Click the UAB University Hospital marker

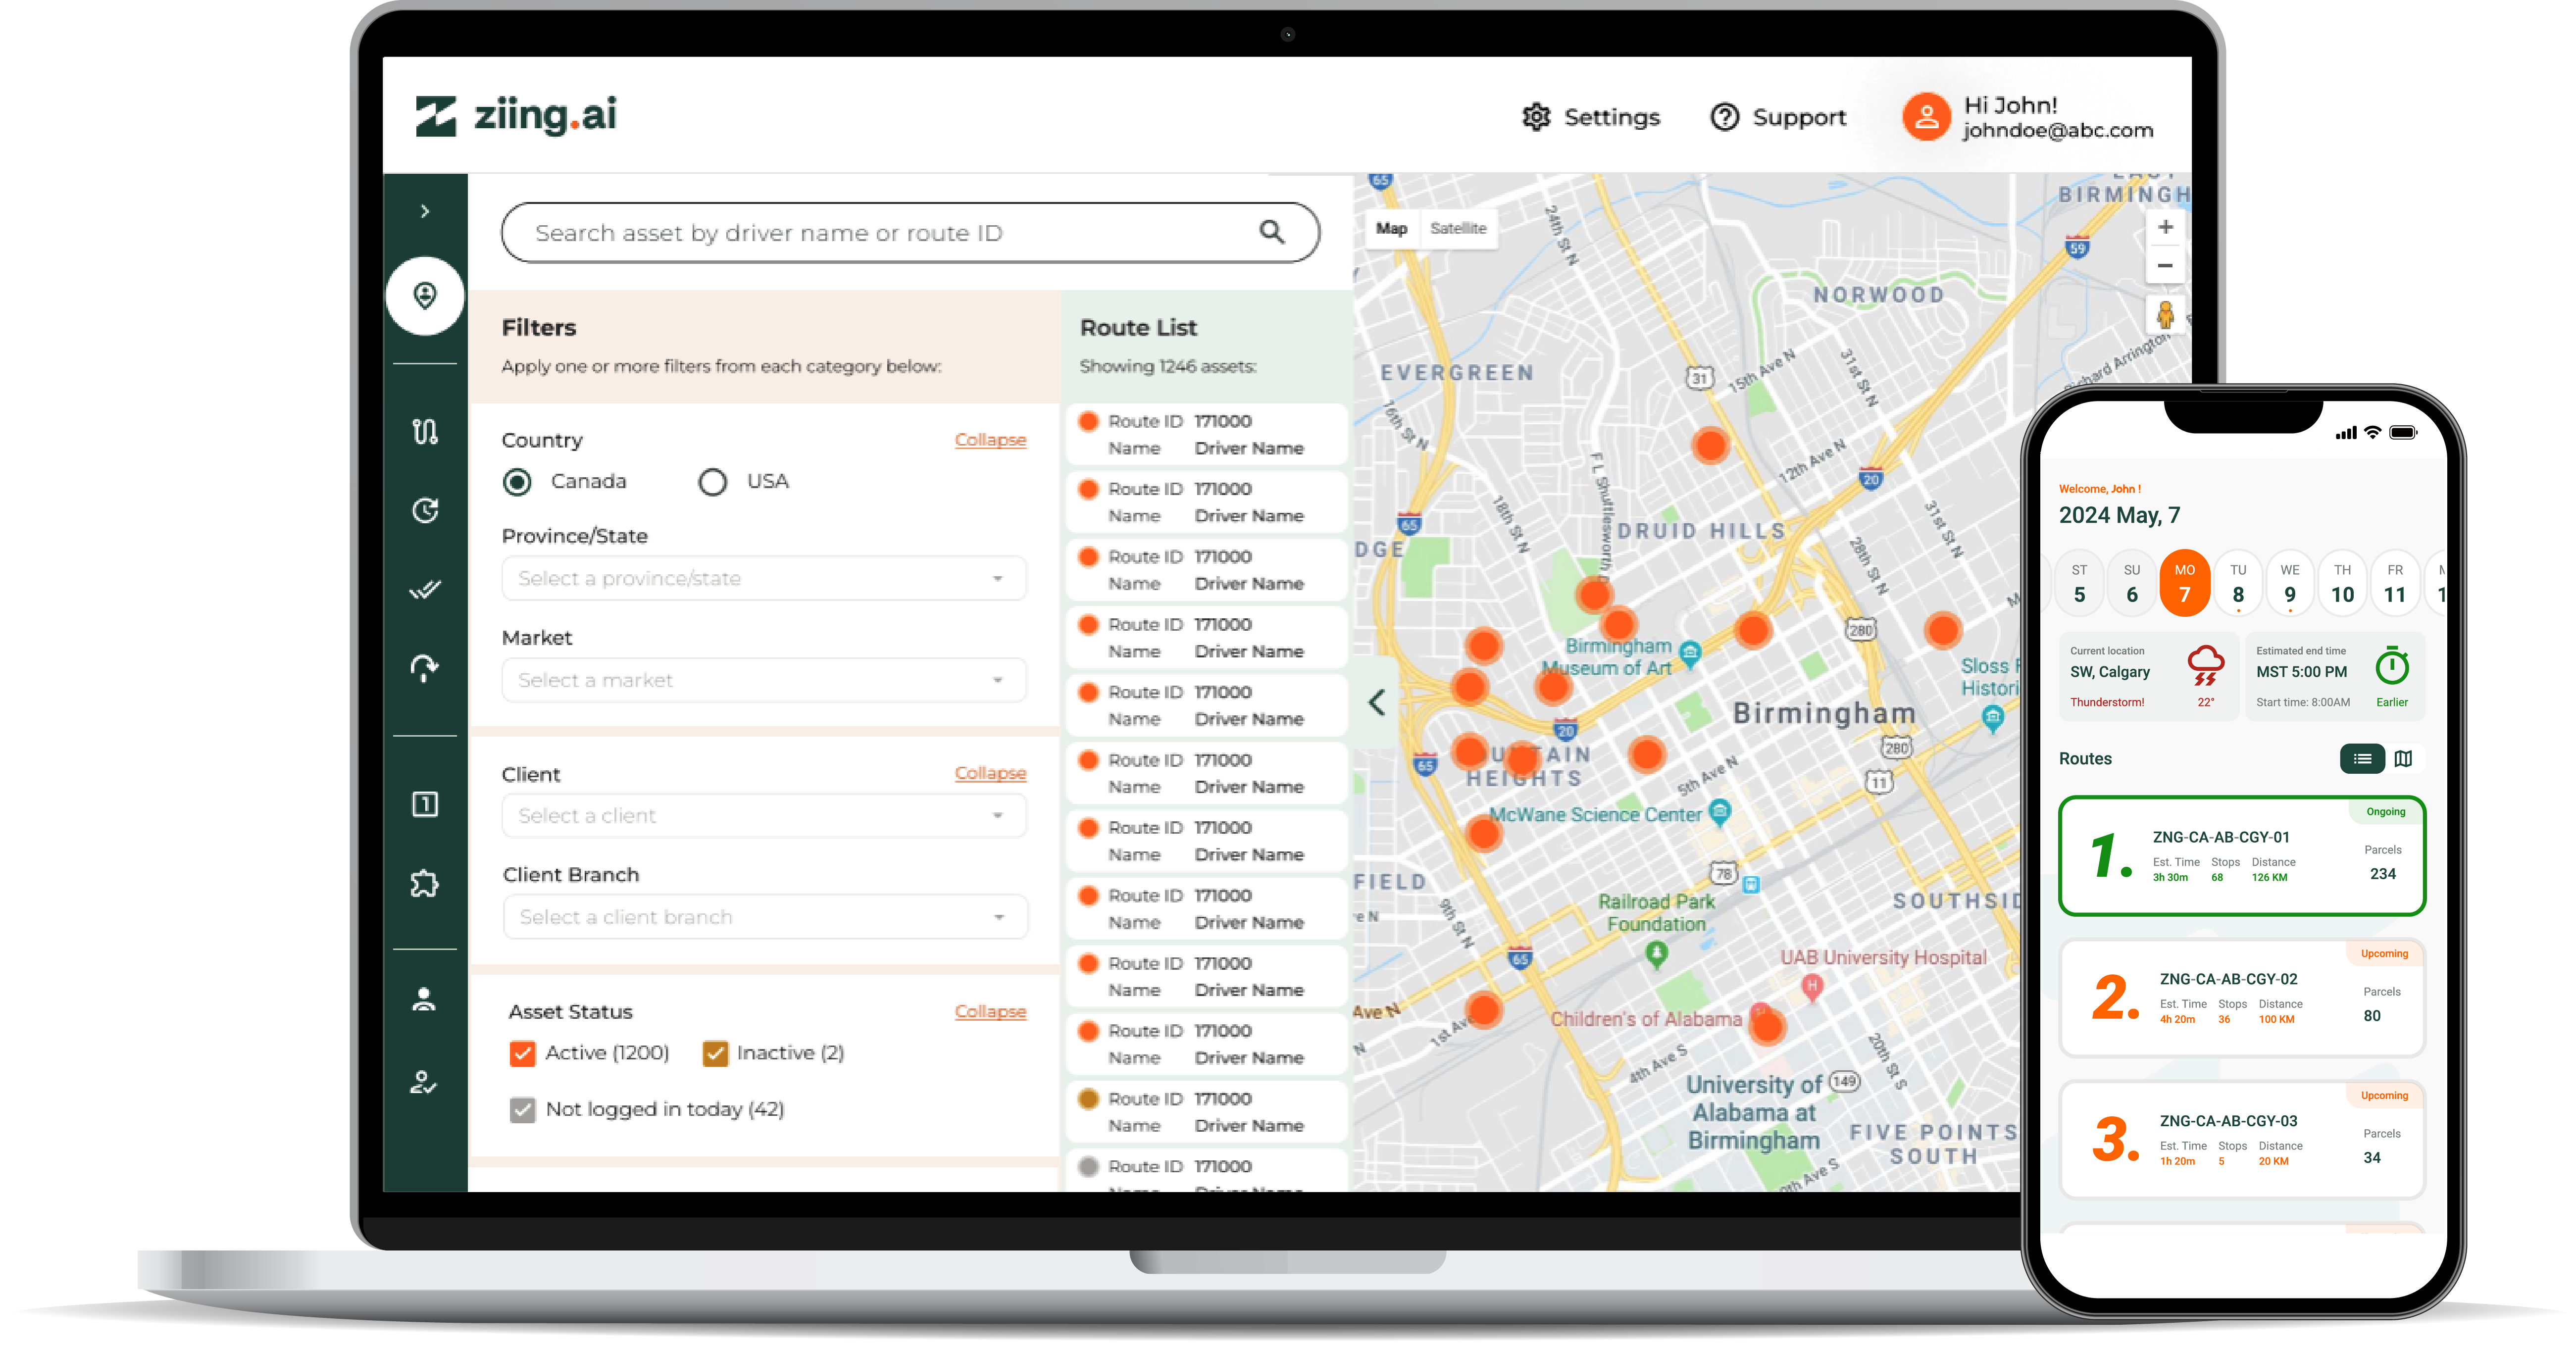[x=1811, y=988]
